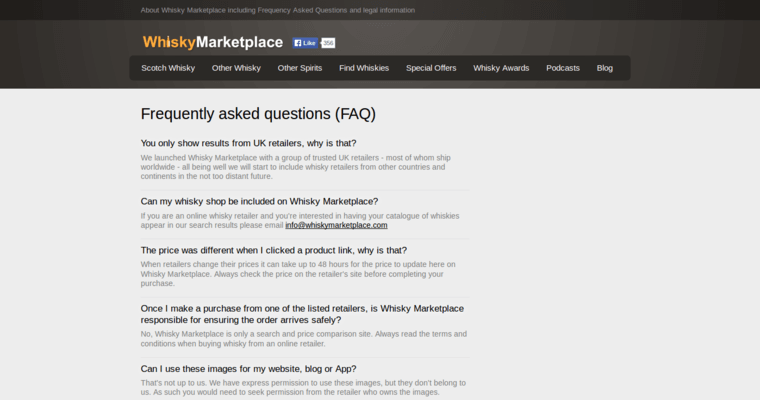The width and height of the screenshot is (760, 400).
Task: Click the price was different question heading
Action: pos(274,250)
